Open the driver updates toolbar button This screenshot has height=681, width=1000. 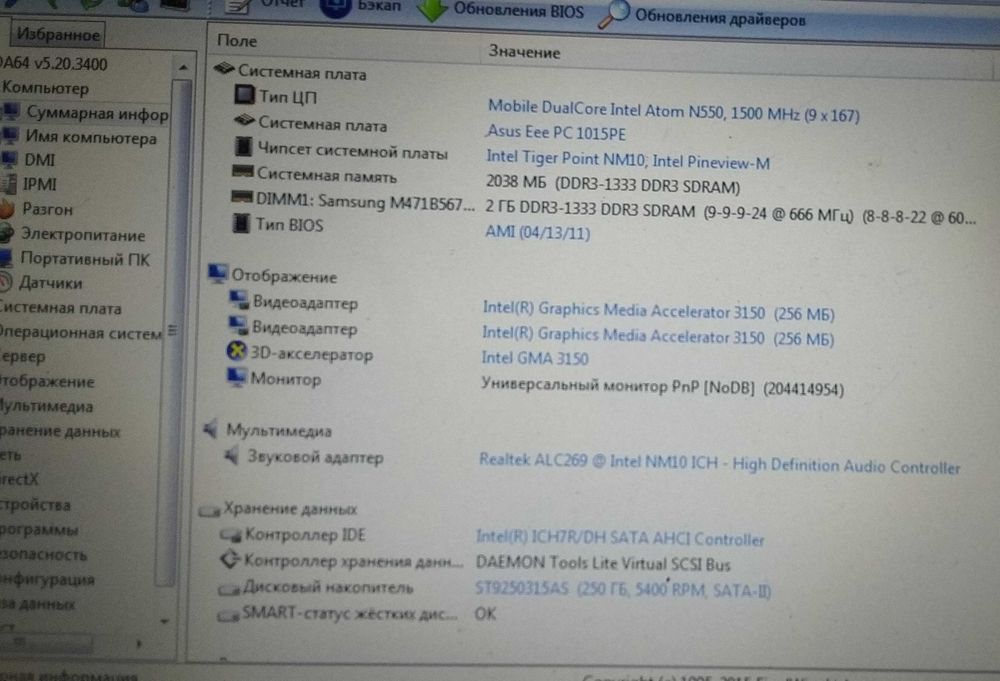pos(703,16)
